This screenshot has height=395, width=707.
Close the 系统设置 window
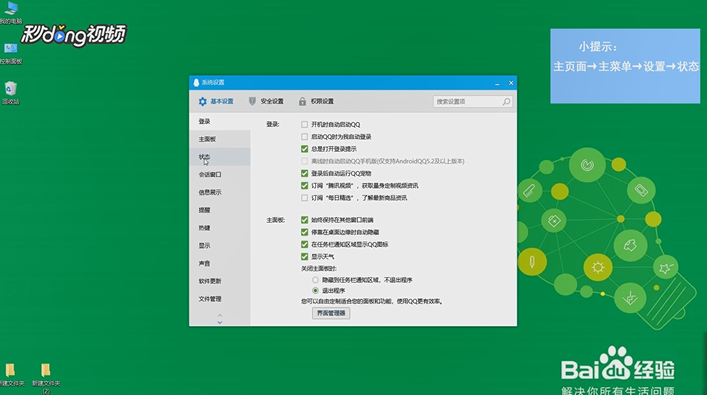click(511, 83)
